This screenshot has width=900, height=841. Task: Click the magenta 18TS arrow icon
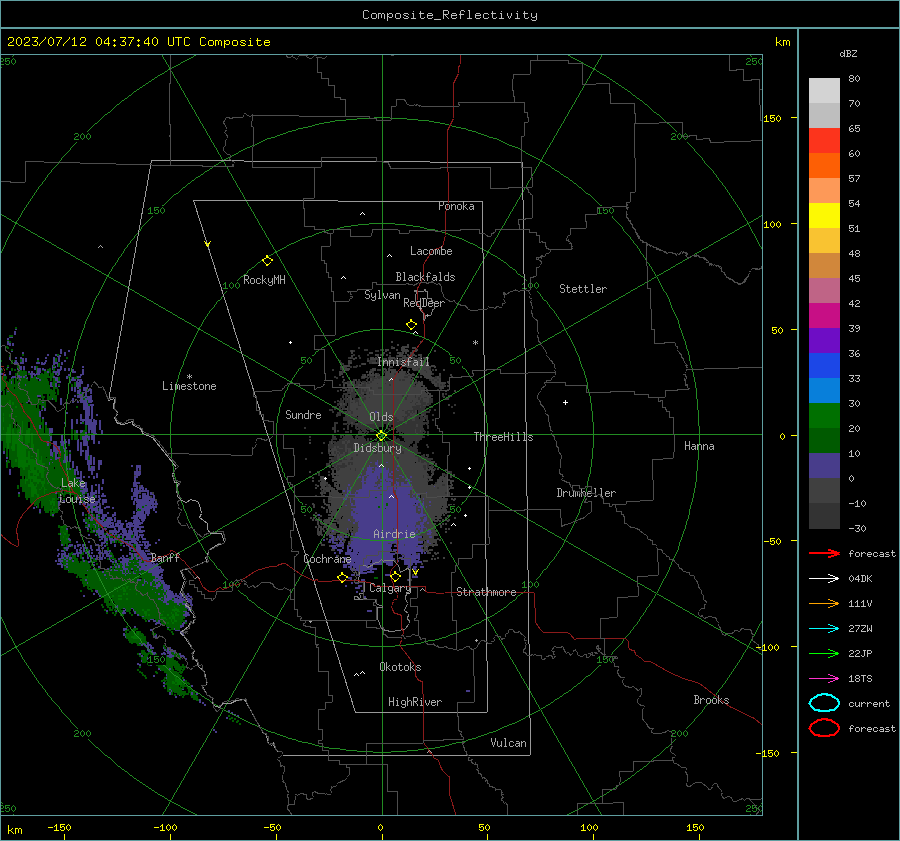coord(824,679)
